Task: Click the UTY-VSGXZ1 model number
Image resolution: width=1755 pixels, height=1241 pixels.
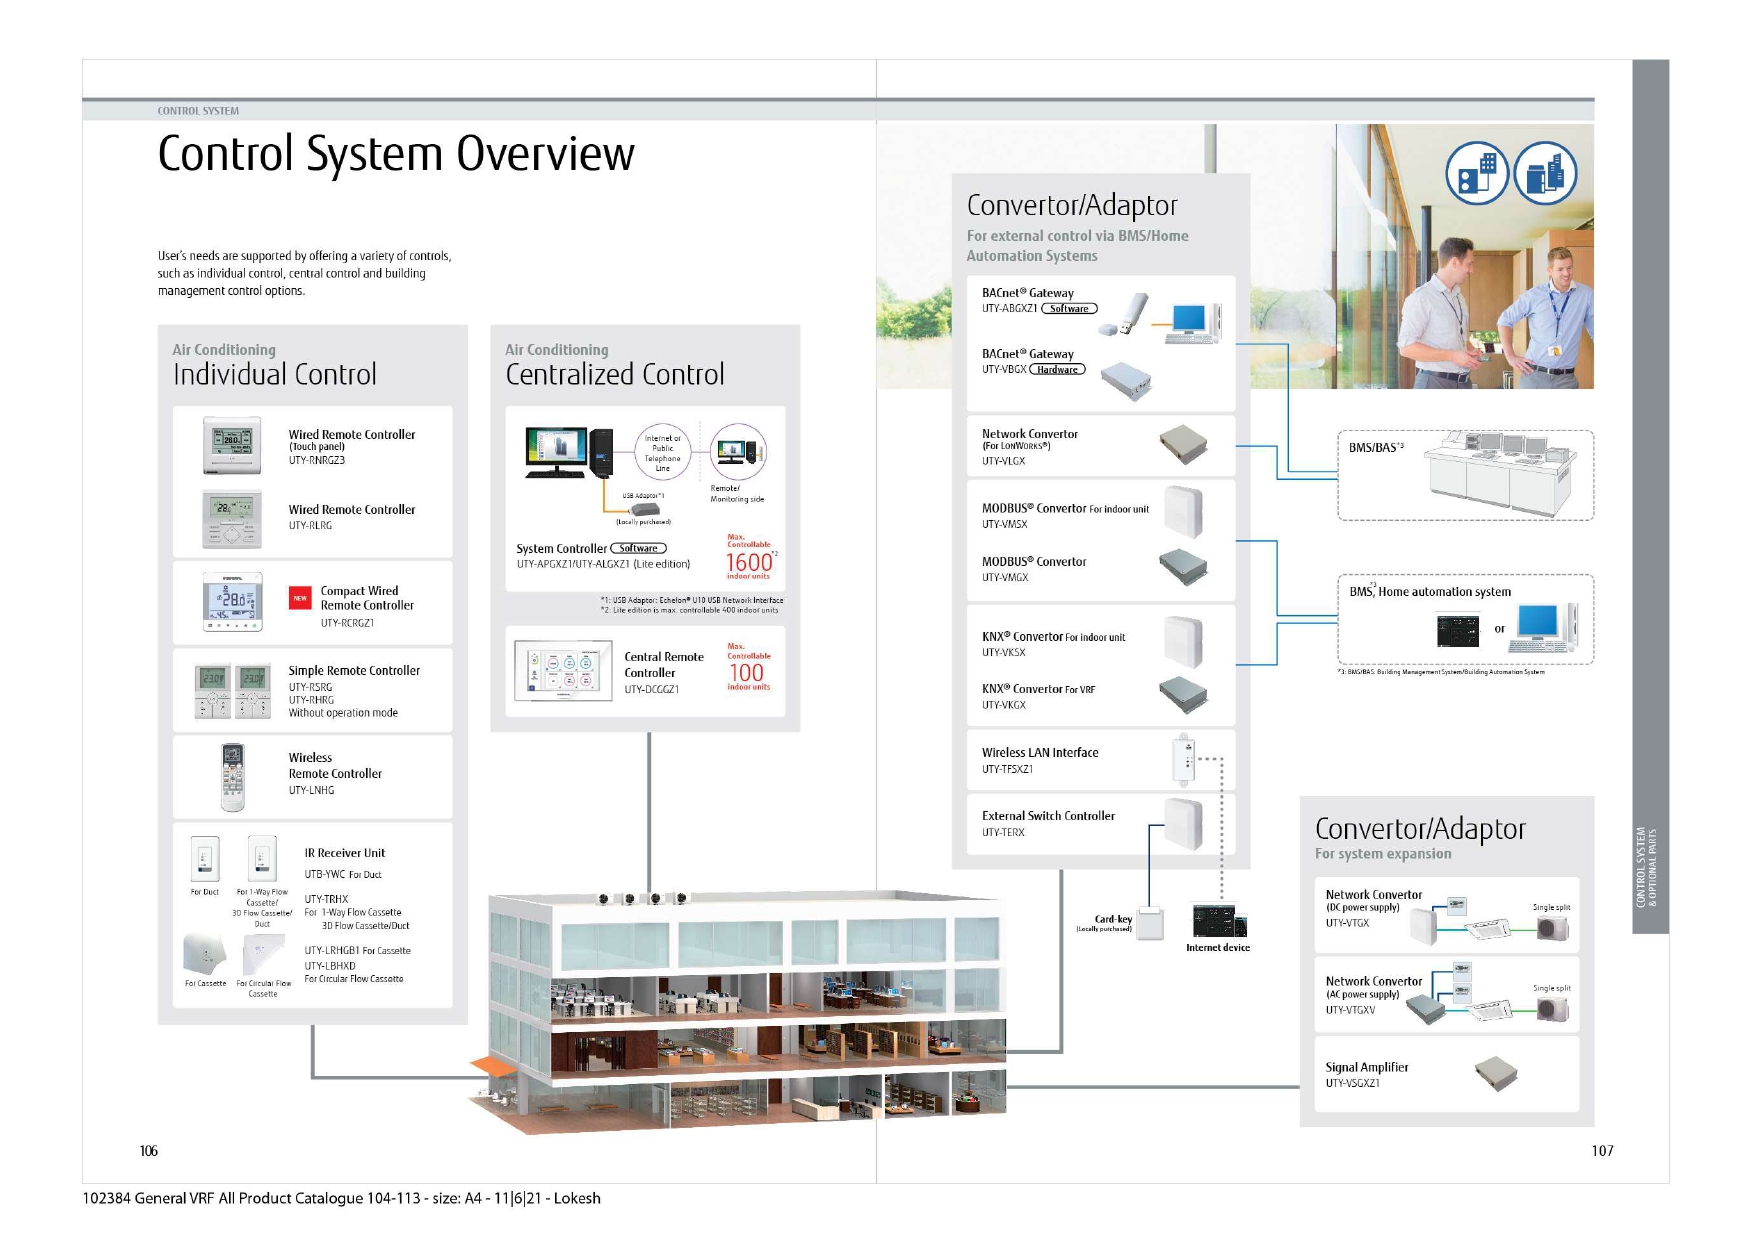Action: pos(1353,1083)
